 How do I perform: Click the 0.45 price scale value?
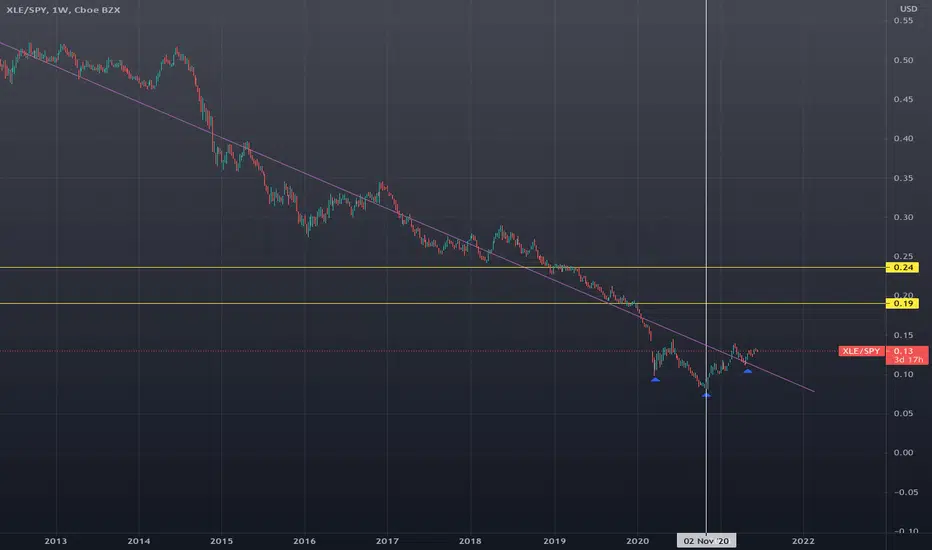click(903, 99)
